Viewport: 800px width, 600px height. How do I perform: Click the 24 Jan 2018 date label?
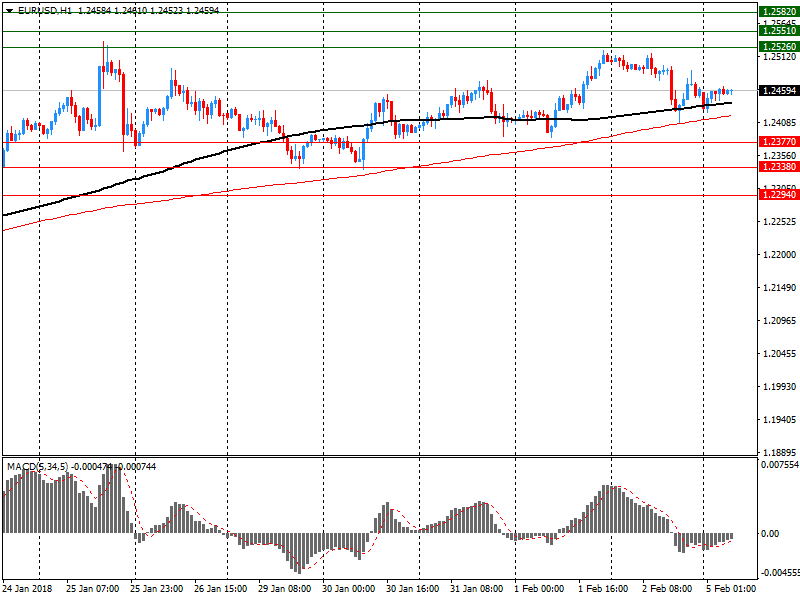pyautogui.click(x=27, y=589)
